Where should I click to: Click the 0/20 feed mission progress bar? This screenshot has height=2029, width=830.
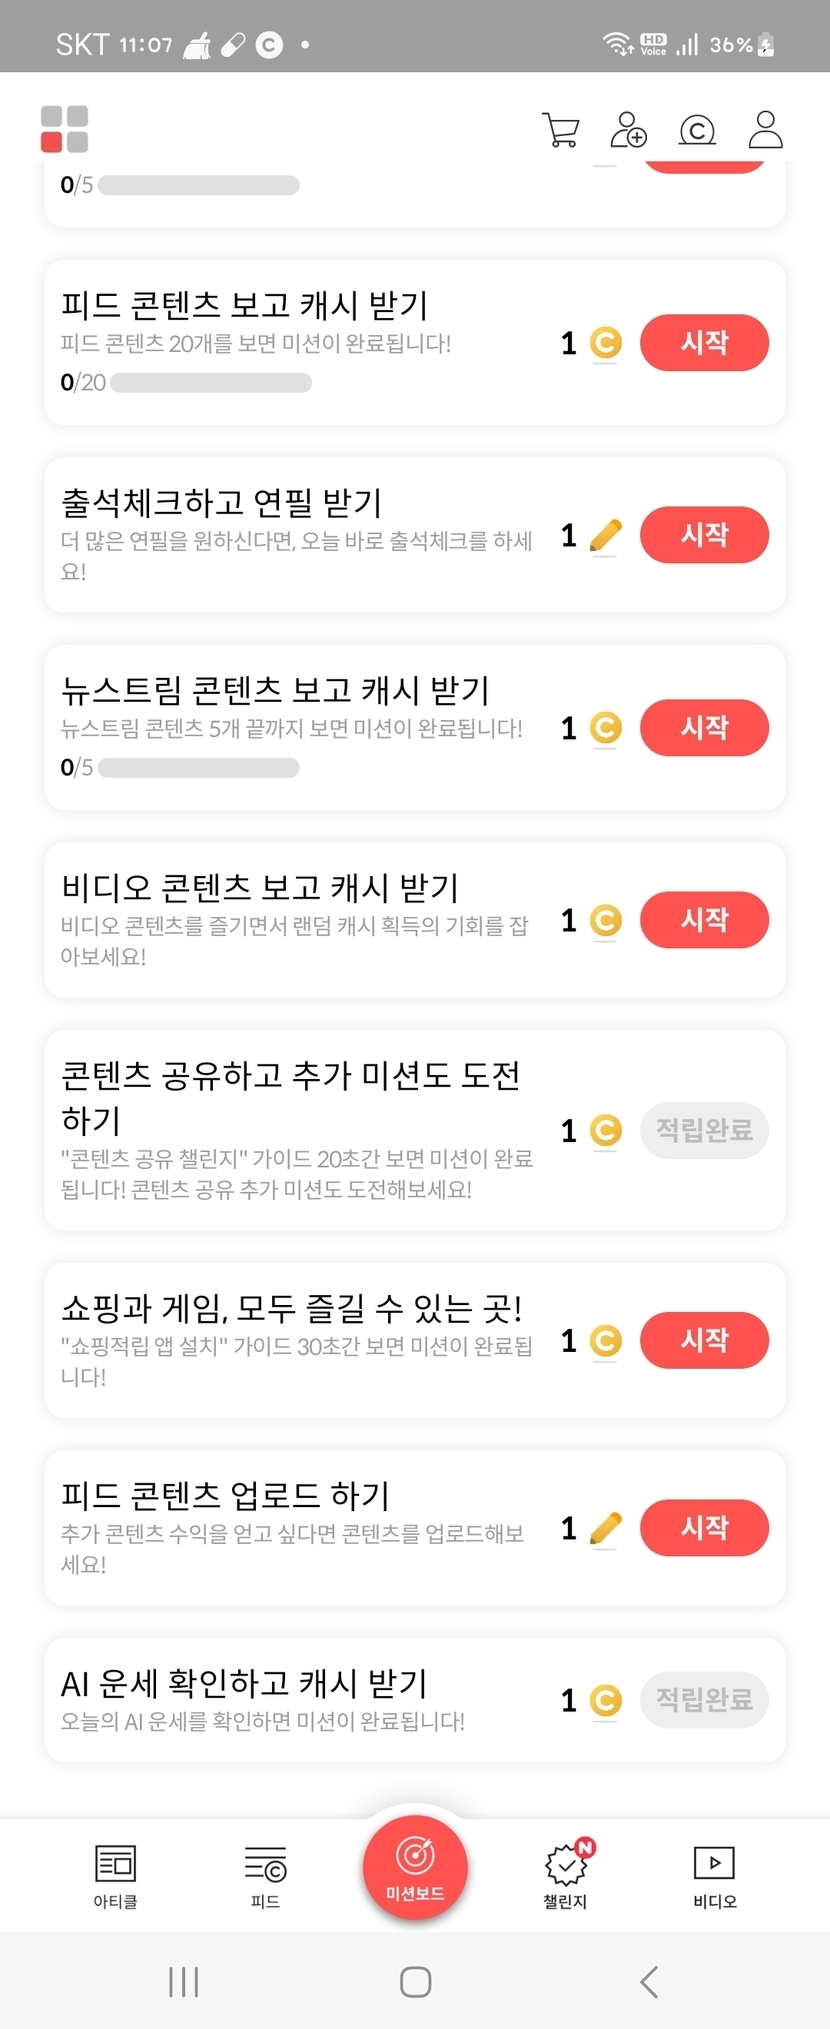[210, 383]
